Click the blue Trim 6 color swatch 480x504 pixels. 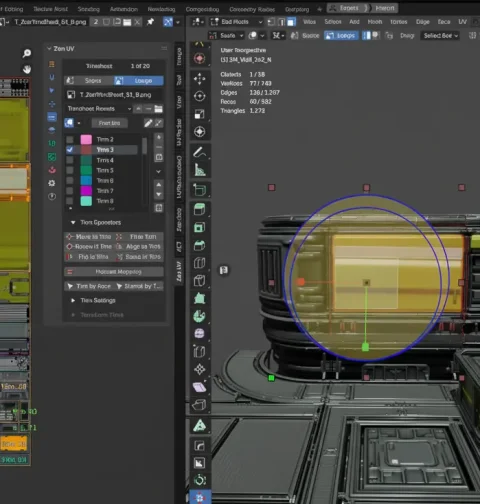(86, 181)
